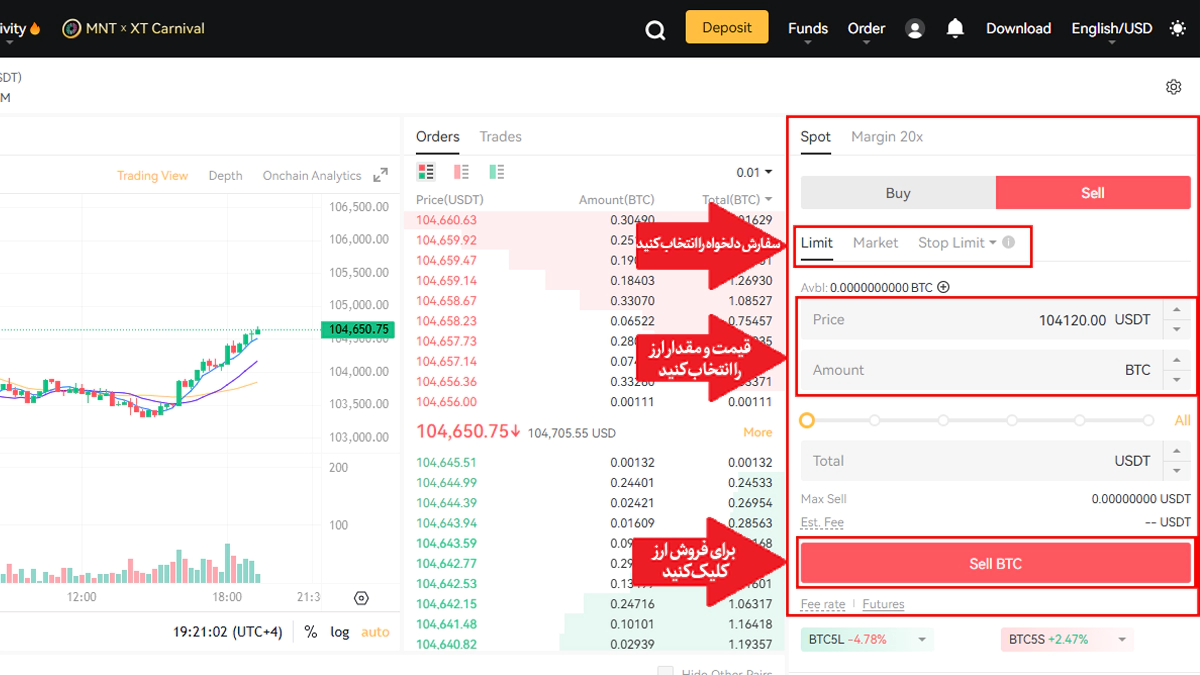
Task: Check the Hide Other Pairs checkbox
Action: (665, 672)
